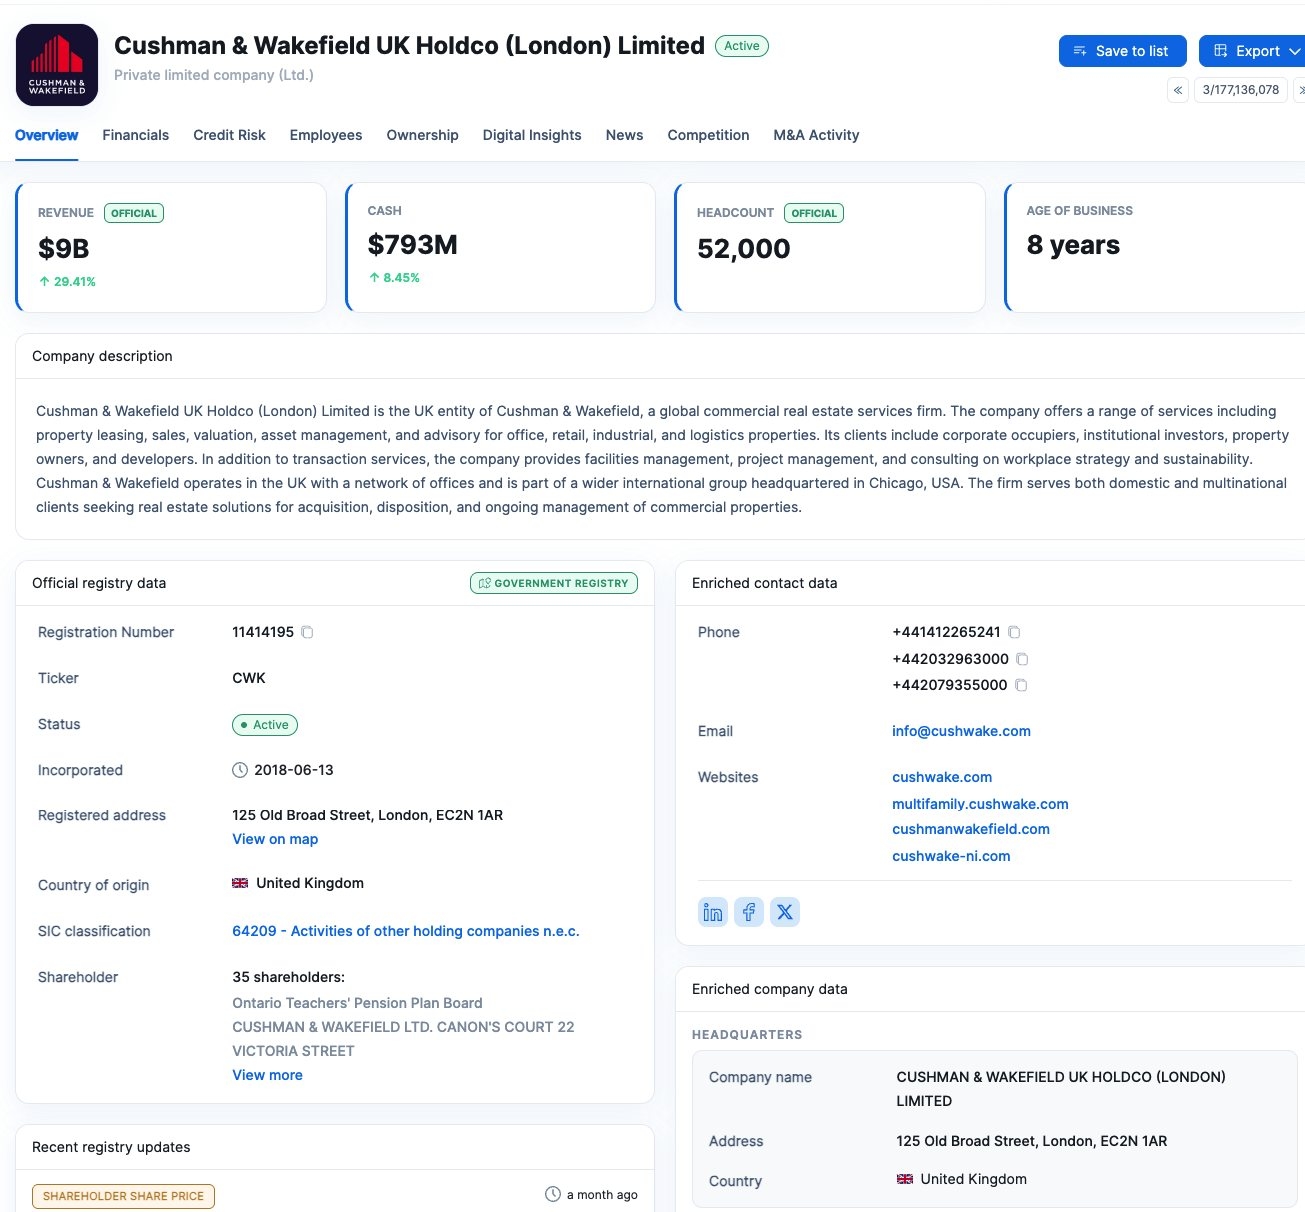The height and width of the screenshot is (1212, 1305).
Task: Click the CWK ticker value
Action: (249, 678)
